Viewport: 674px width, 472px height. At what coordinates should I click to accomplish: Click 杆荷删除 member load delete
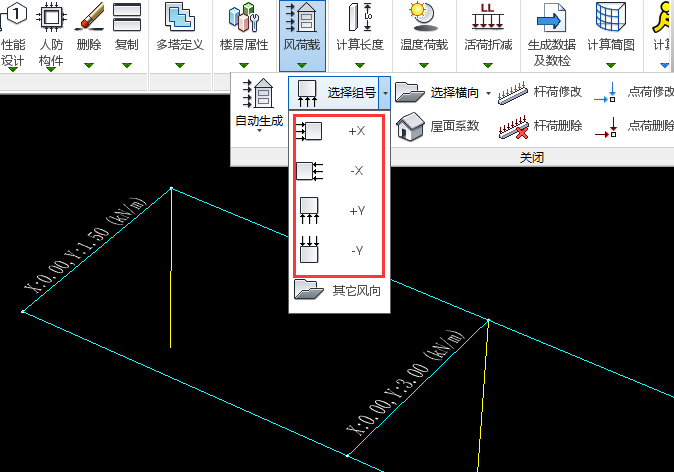(540, 126)
